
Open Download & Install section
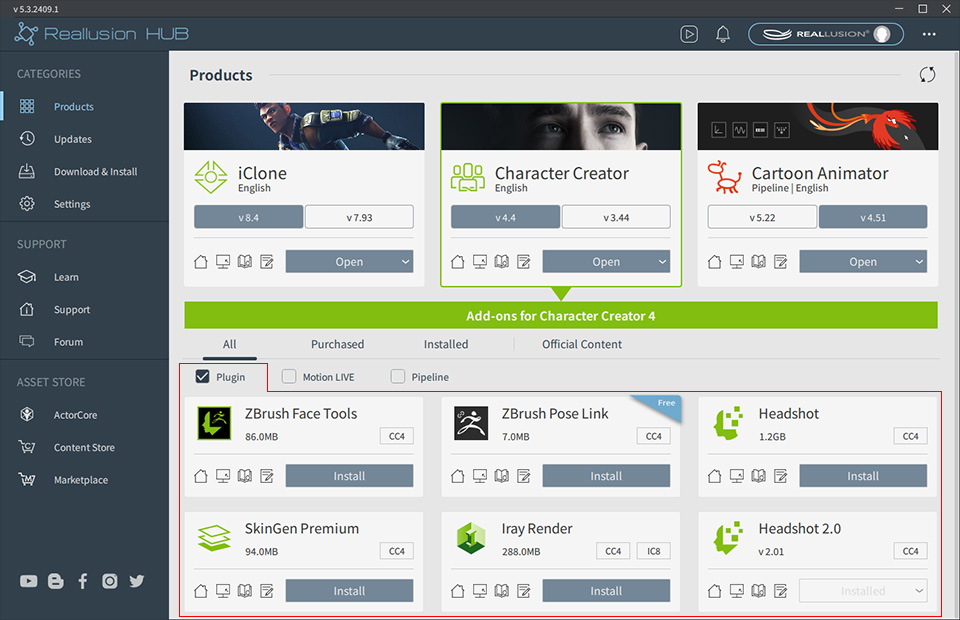click(95, 171)
